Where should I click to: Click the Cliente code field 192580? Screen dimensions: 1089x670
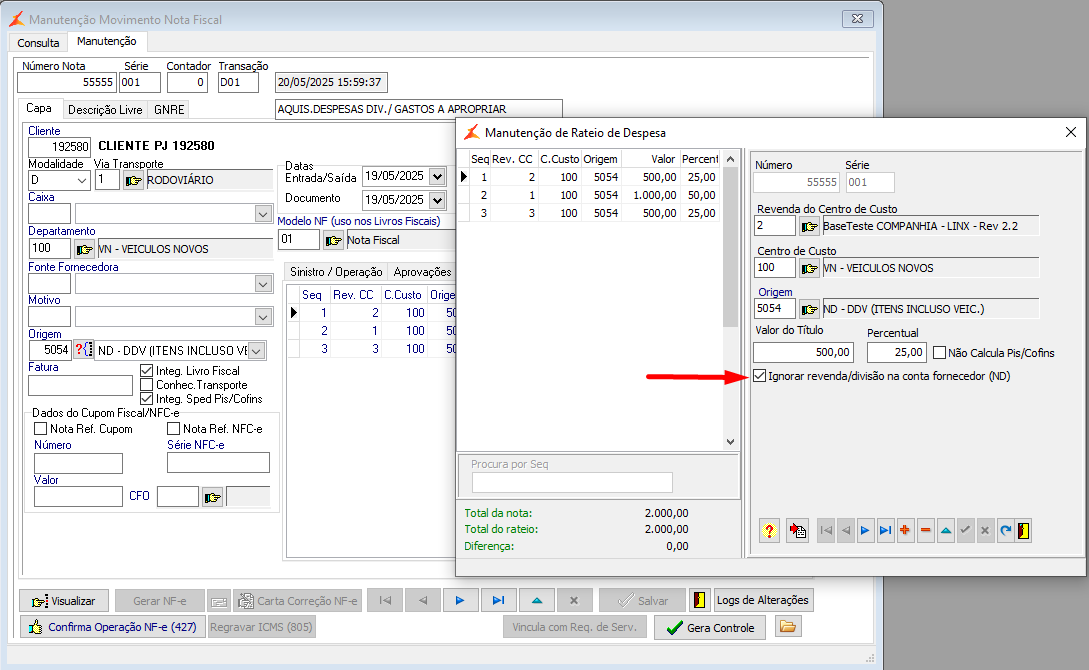(60, 146)
